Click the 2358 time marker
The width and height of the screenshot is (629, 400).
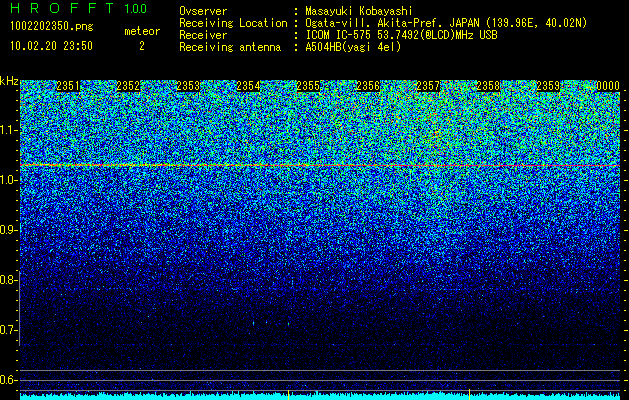488,86
